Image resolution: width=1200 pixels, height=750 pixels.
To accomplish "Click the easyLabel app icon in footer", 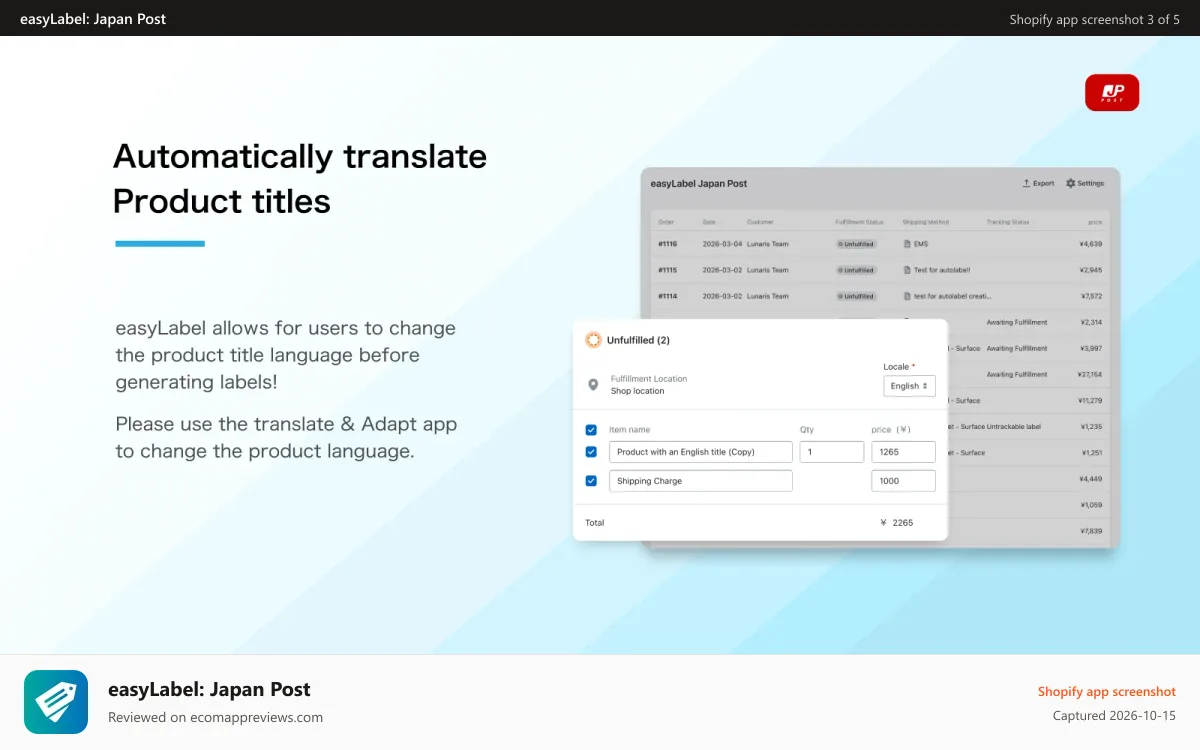I will [x=56, y=702].
